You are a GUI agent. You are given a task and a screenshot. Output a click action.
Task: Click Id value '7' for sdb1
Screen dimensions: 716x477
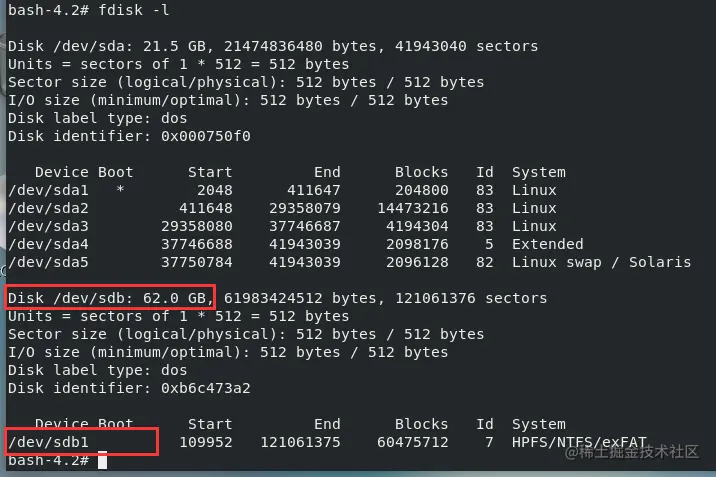489,442
